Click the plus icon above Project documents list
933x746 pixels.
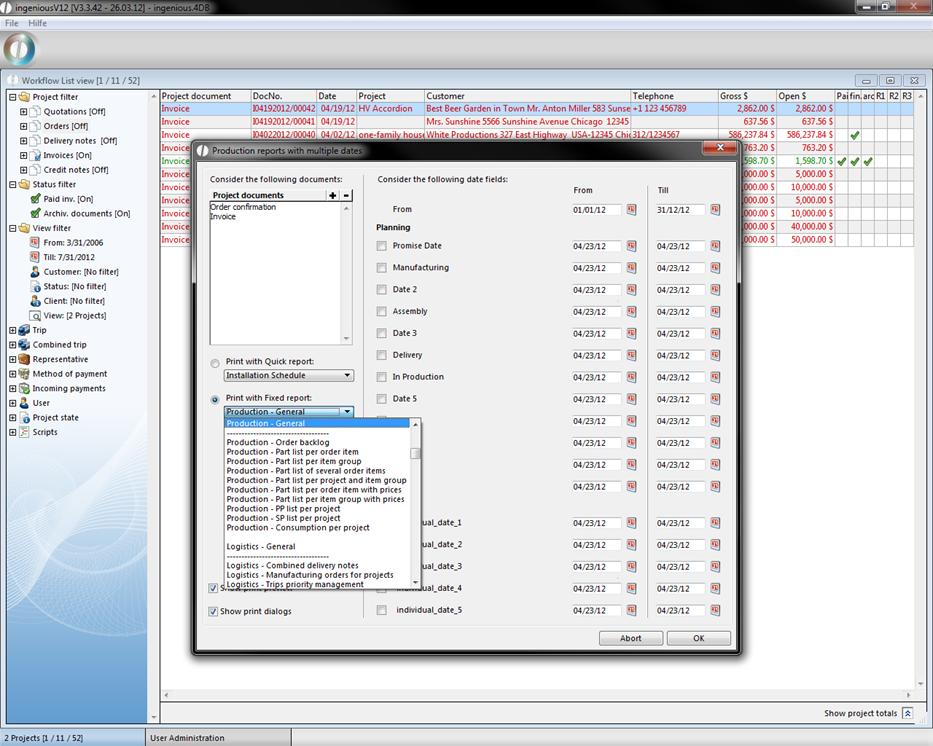click(x=333, y=195)
